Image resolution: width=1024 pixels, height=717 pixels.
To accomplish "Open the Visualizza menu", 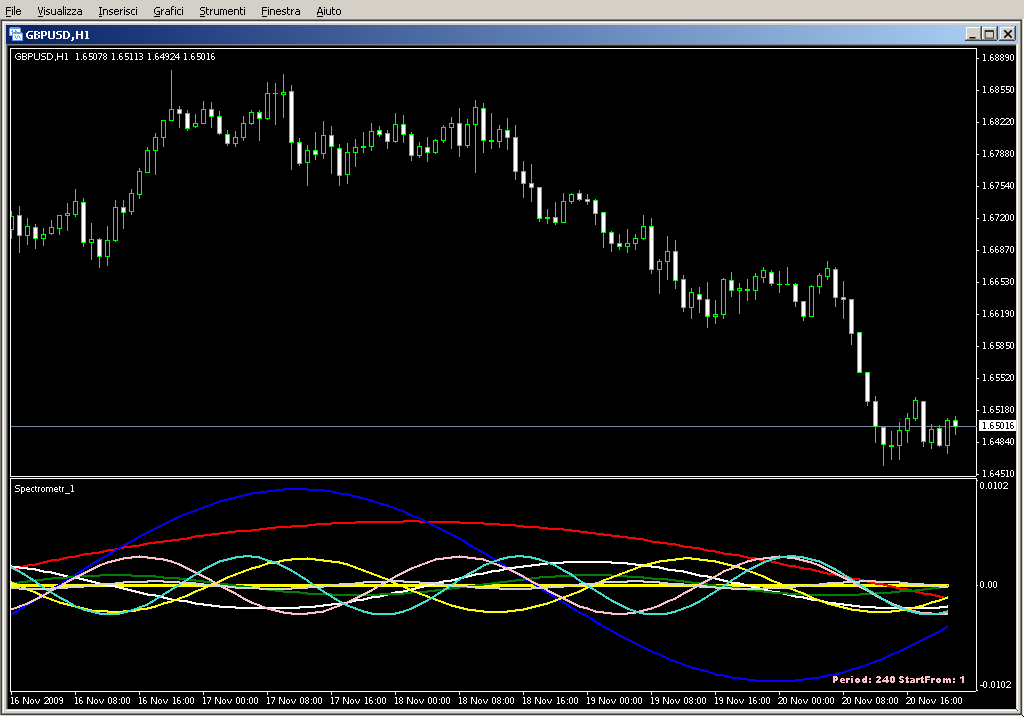I will (x=59, y=11).
